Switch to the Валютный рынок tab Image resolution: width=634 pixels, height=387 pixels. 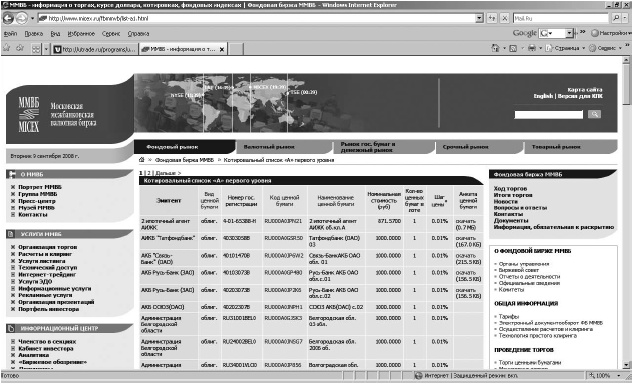coord(269,147)
